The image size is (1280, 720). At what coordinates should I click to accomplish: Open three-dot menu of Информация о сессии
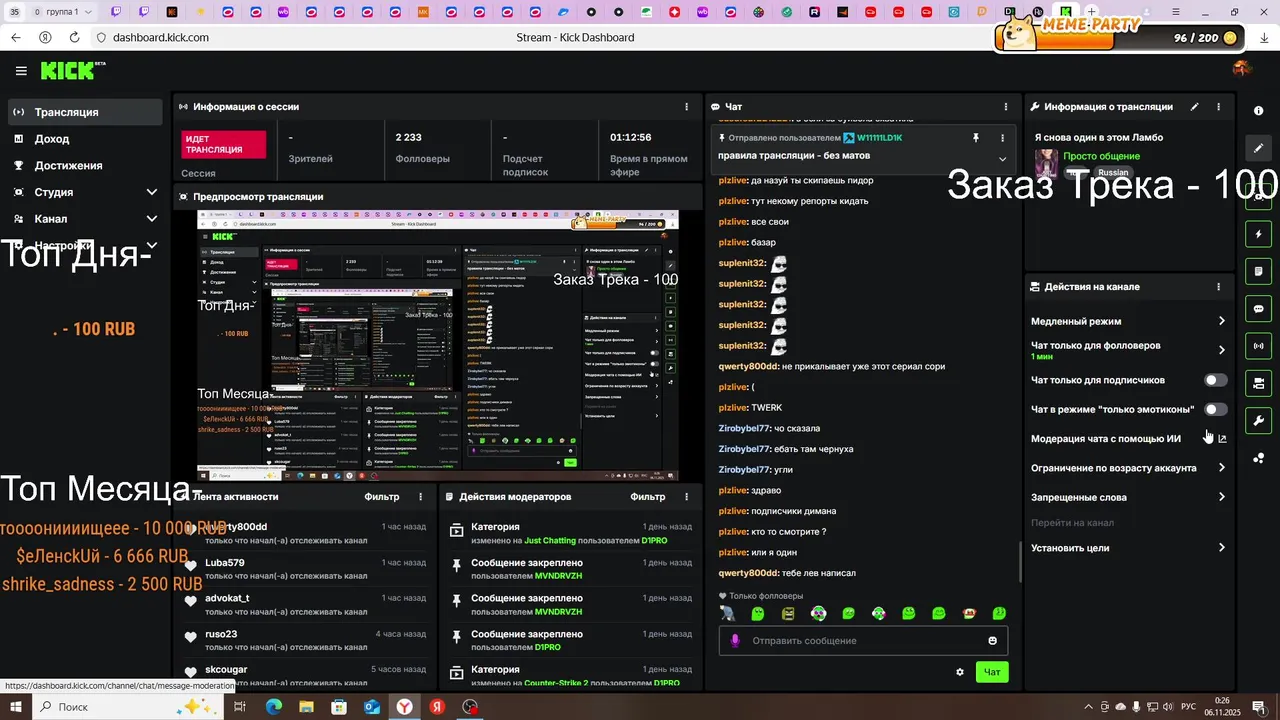pyautogui.click(x=686, y=106)
